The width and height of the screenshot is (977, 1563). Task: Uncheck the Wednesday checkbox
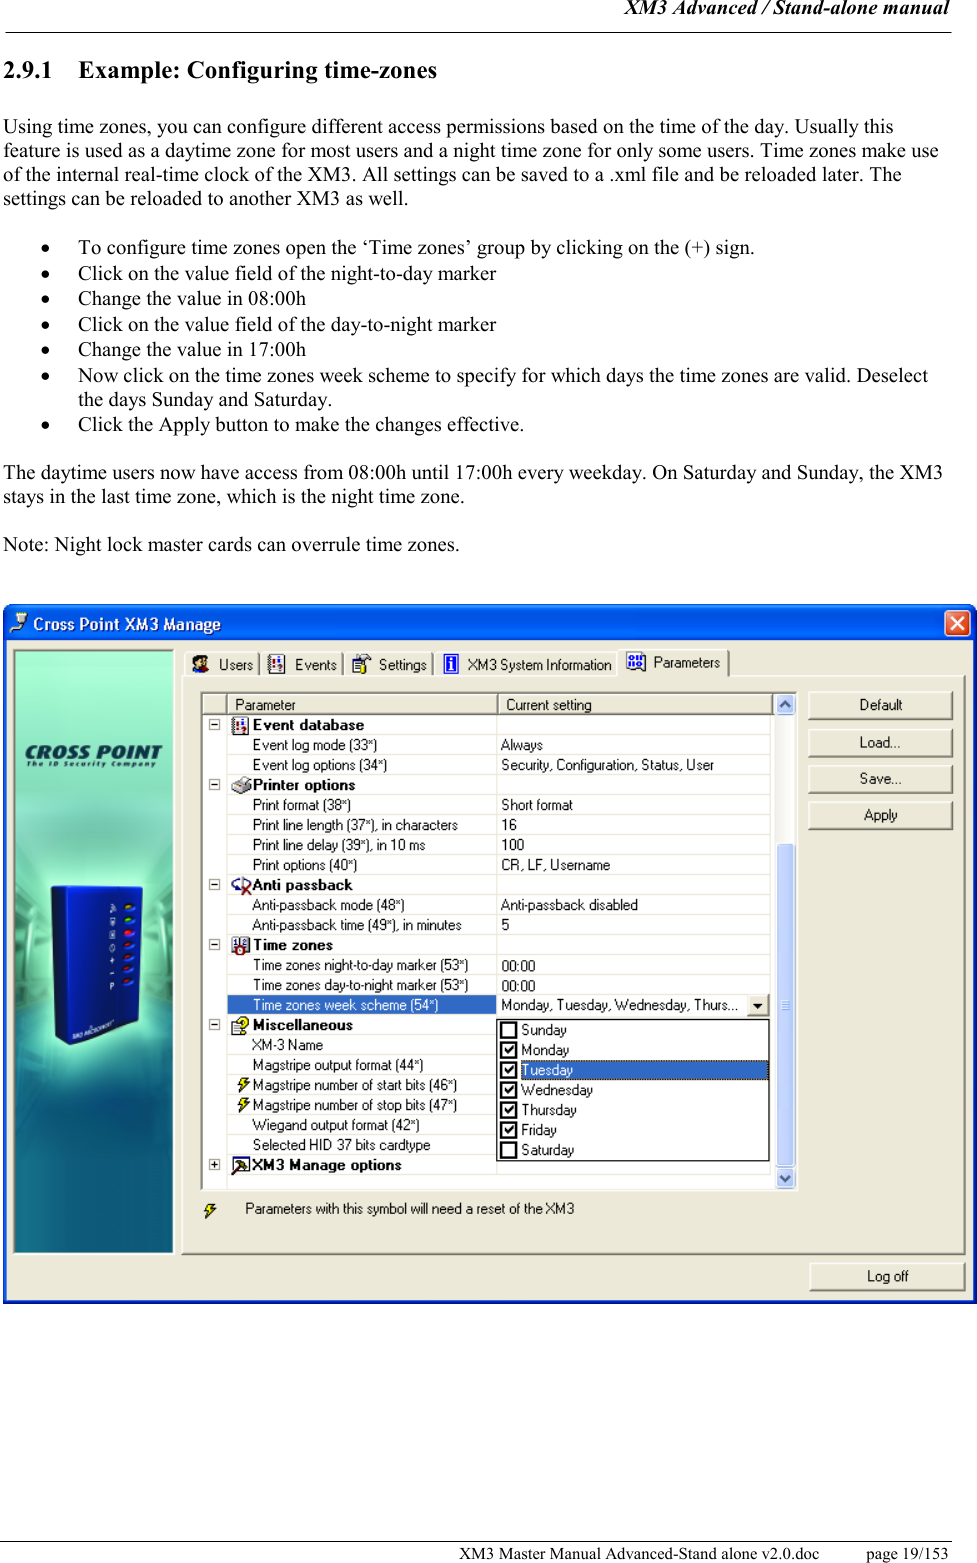coord(509,1090)
